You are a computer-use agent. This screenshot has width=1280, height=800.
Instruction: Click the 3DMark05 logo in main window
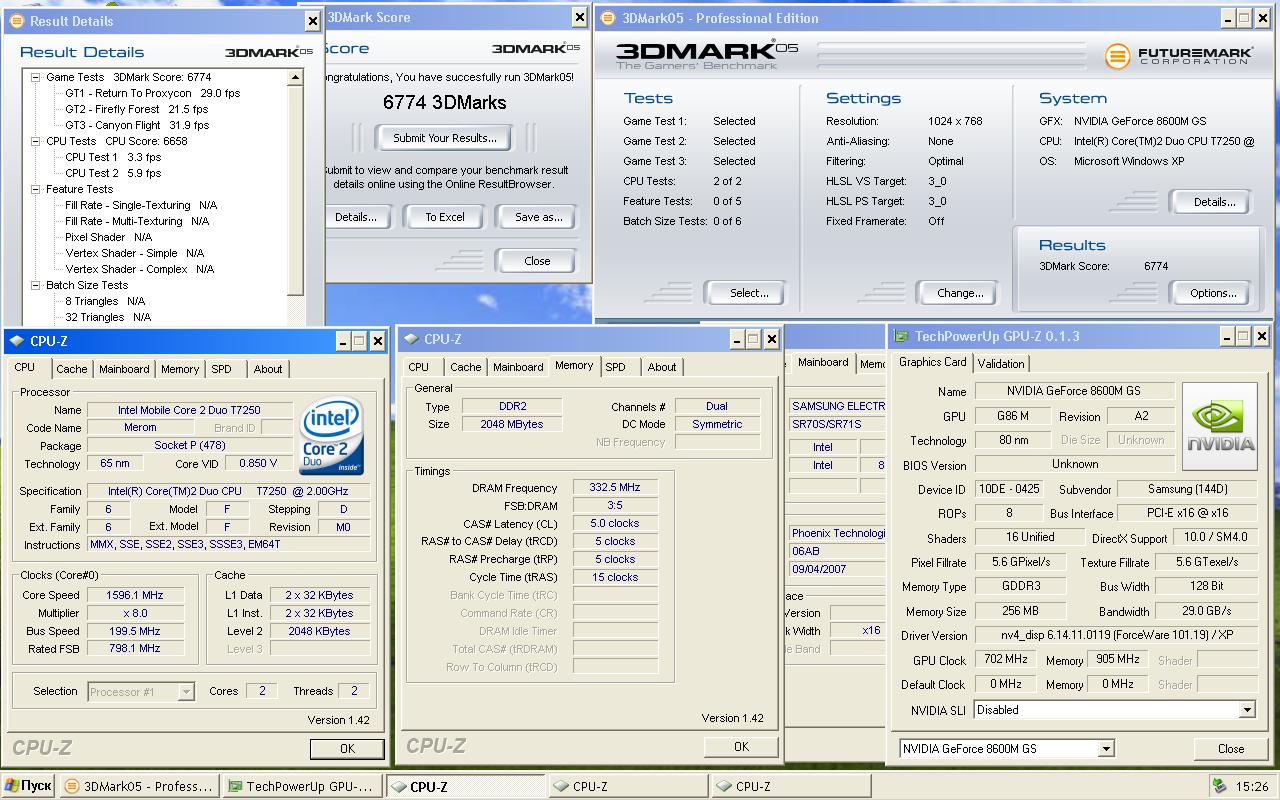pos(707,55)
